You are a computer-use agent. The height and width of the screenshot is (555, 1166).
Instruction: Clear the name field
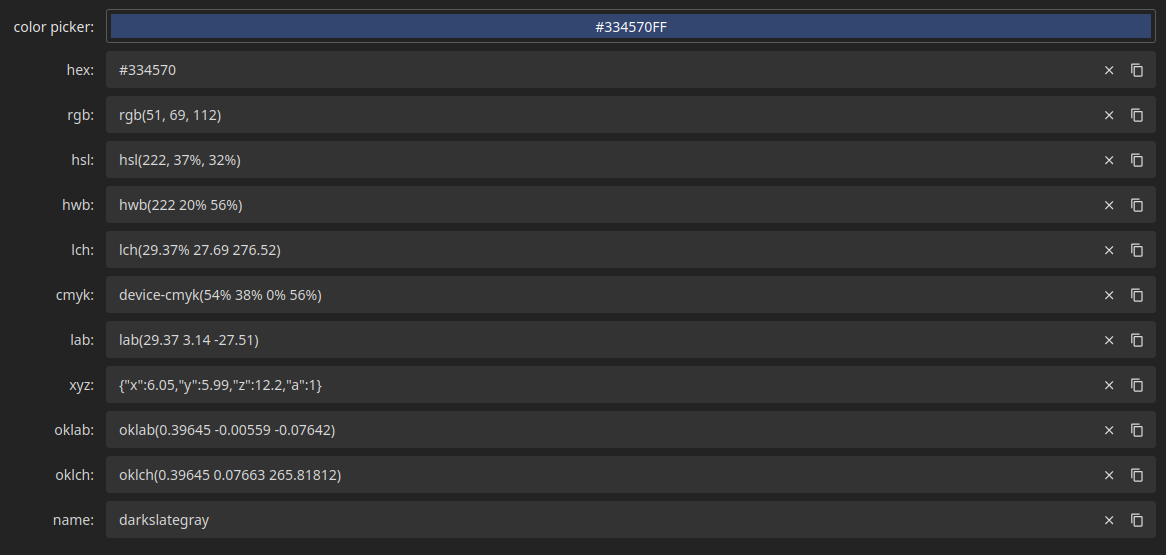(x=1109, y=520)
